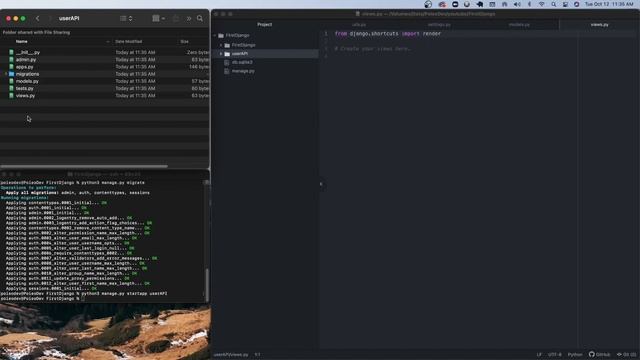Select the __init__.py file icon in Finder
This screenshot has height=360, width=640.
11,52
